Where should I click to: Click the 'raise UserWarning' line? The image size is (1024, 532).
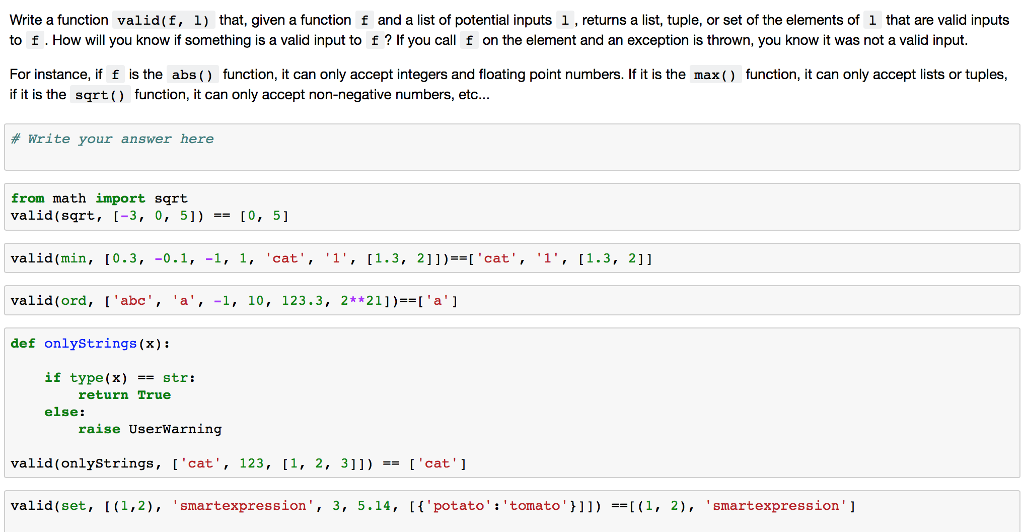click(150, 429)
